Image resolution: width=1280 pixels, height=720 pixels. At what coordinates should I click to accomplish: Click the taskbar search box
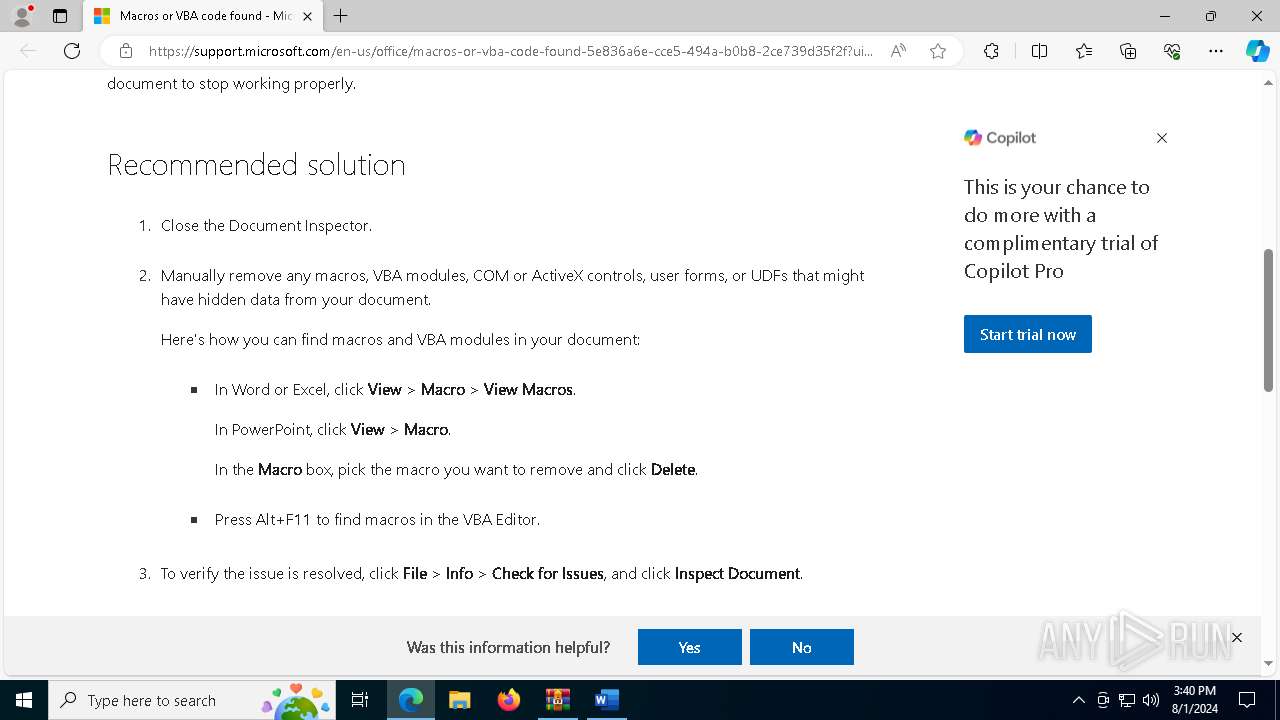click(x=192, y=700)
